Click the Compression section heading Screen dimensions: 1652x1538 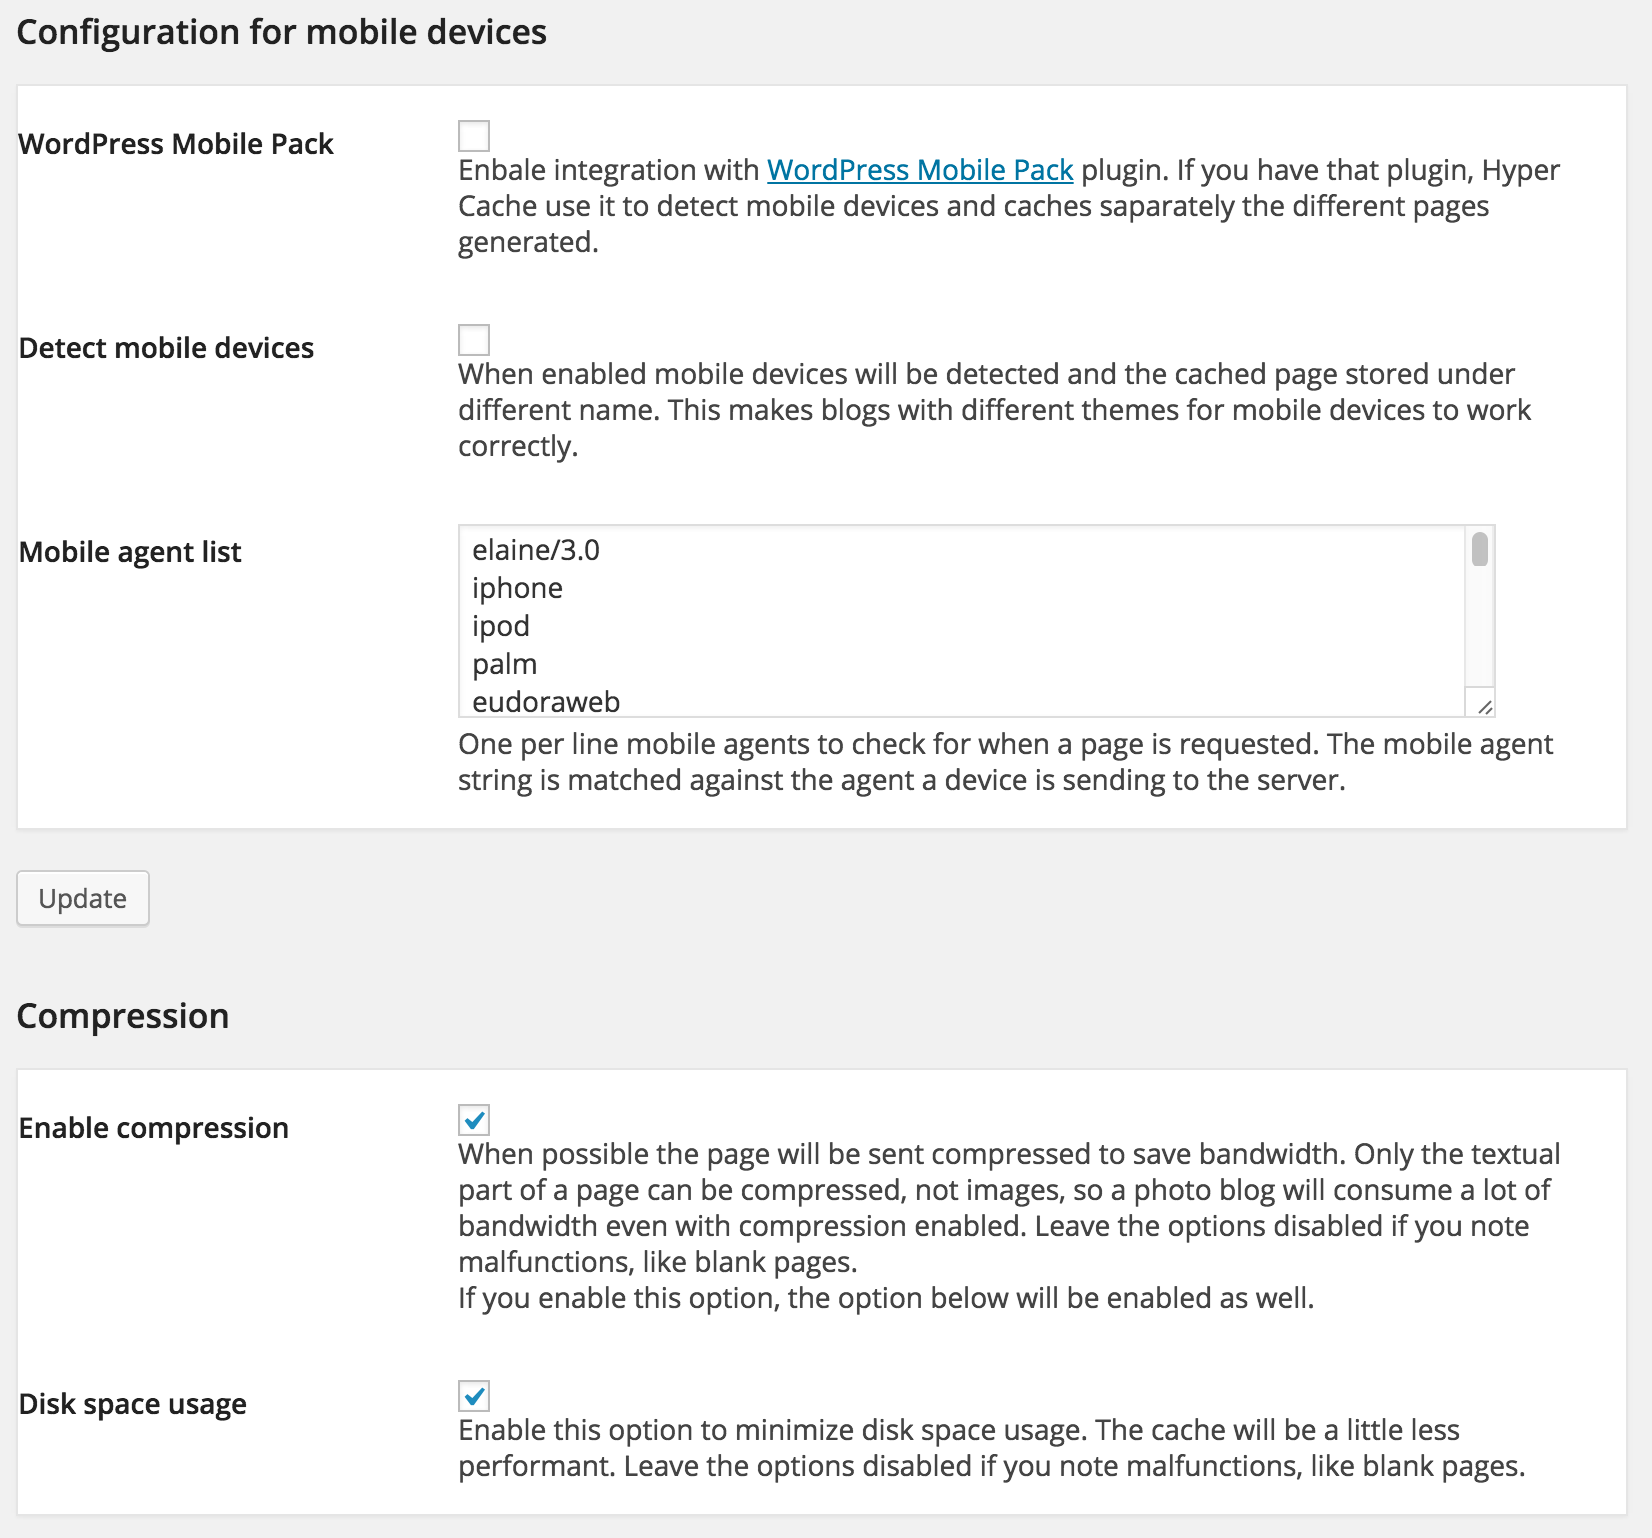123,1016
